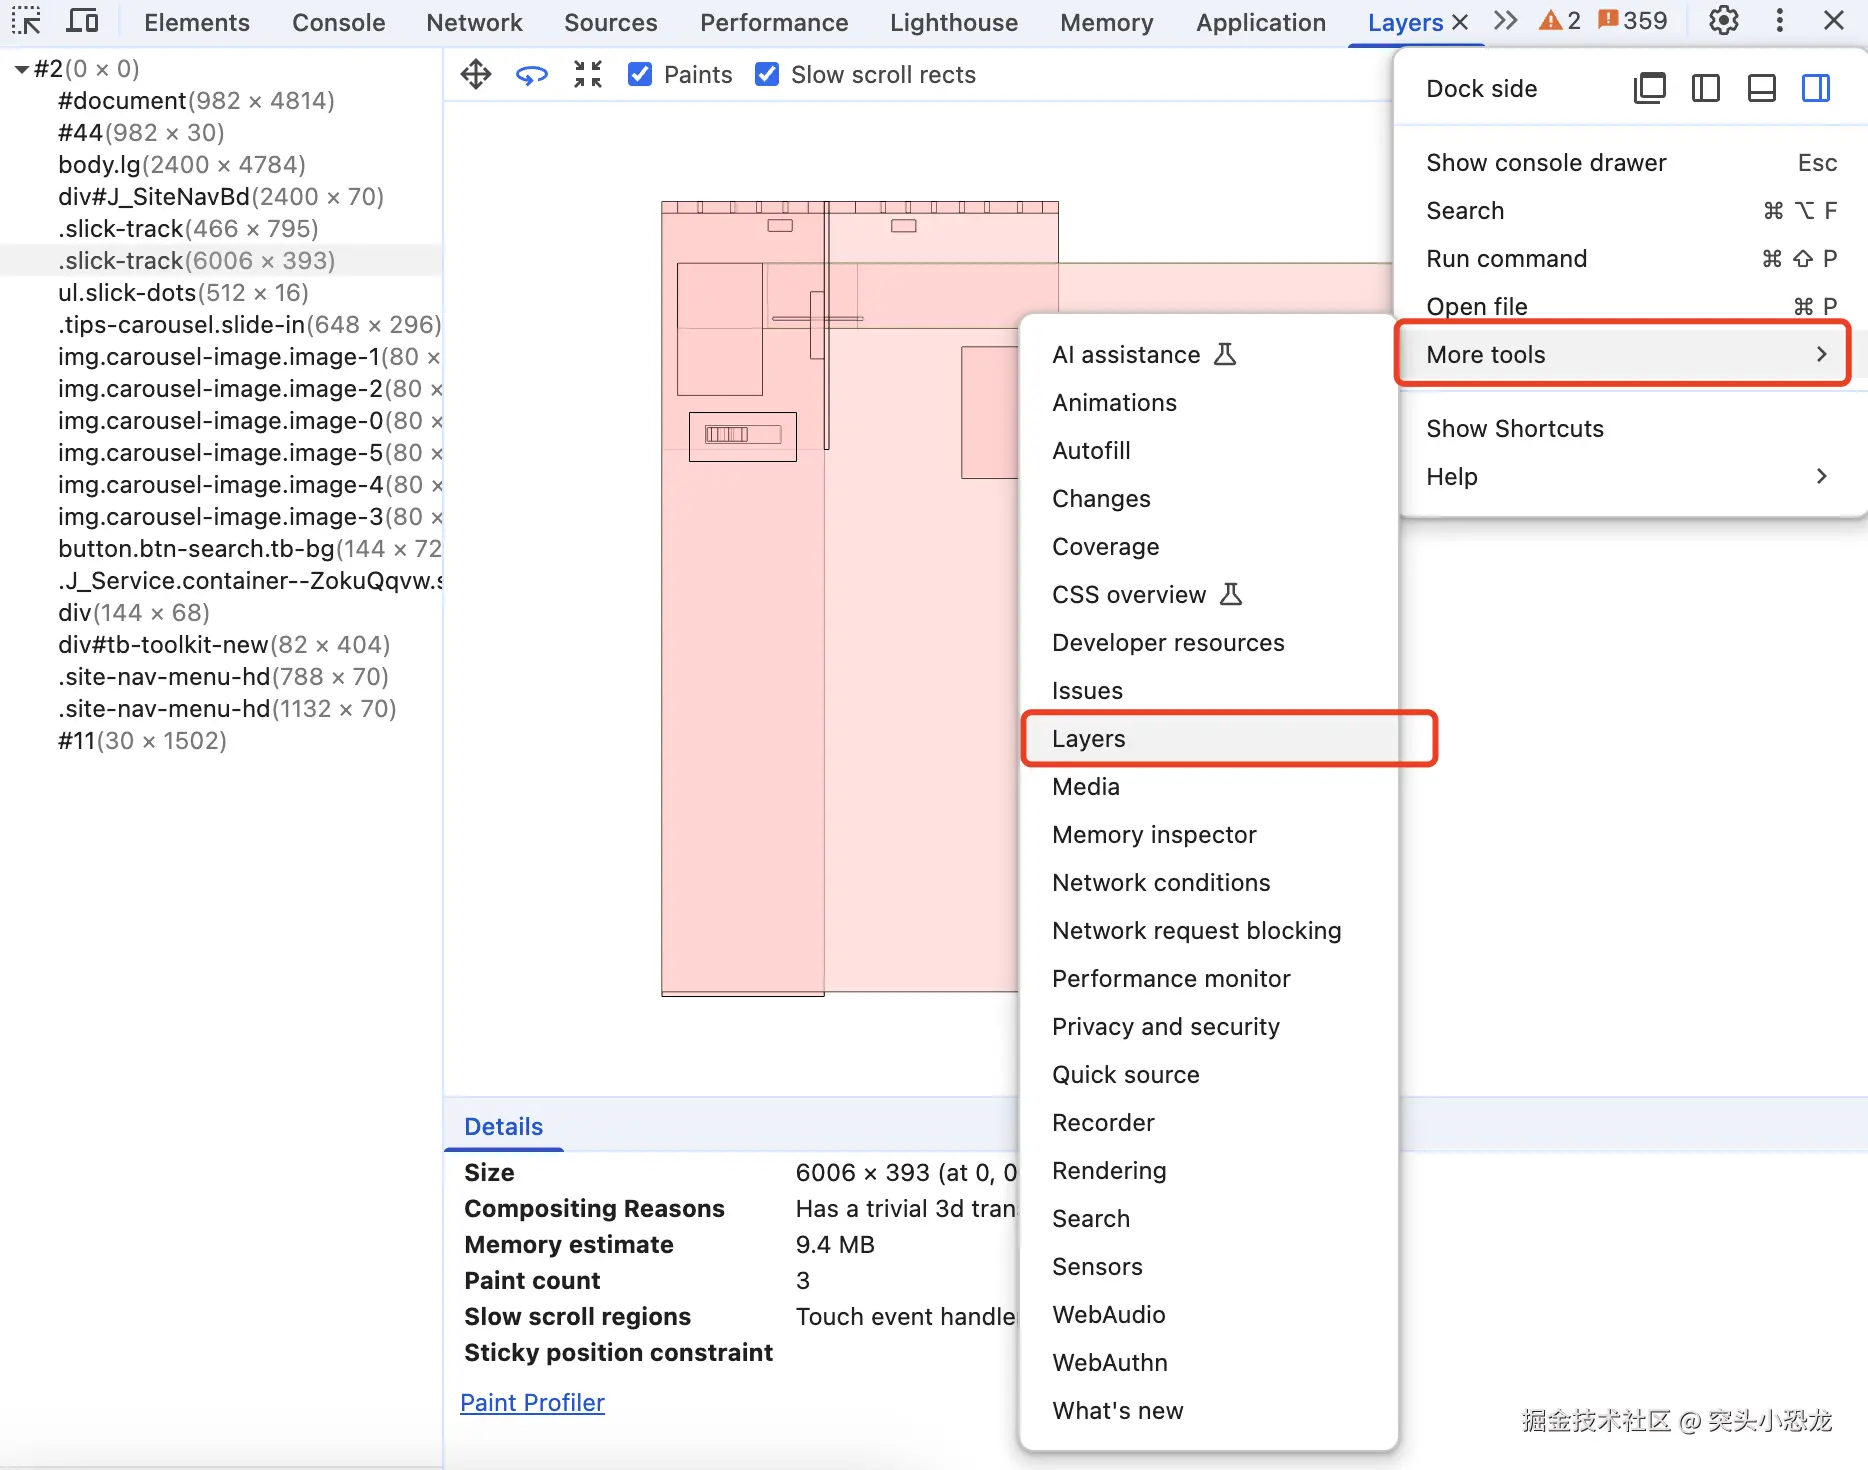Select Layers in More tools submenu
This screenshot has width=1868, height=1470.
tap(1208, 739)
